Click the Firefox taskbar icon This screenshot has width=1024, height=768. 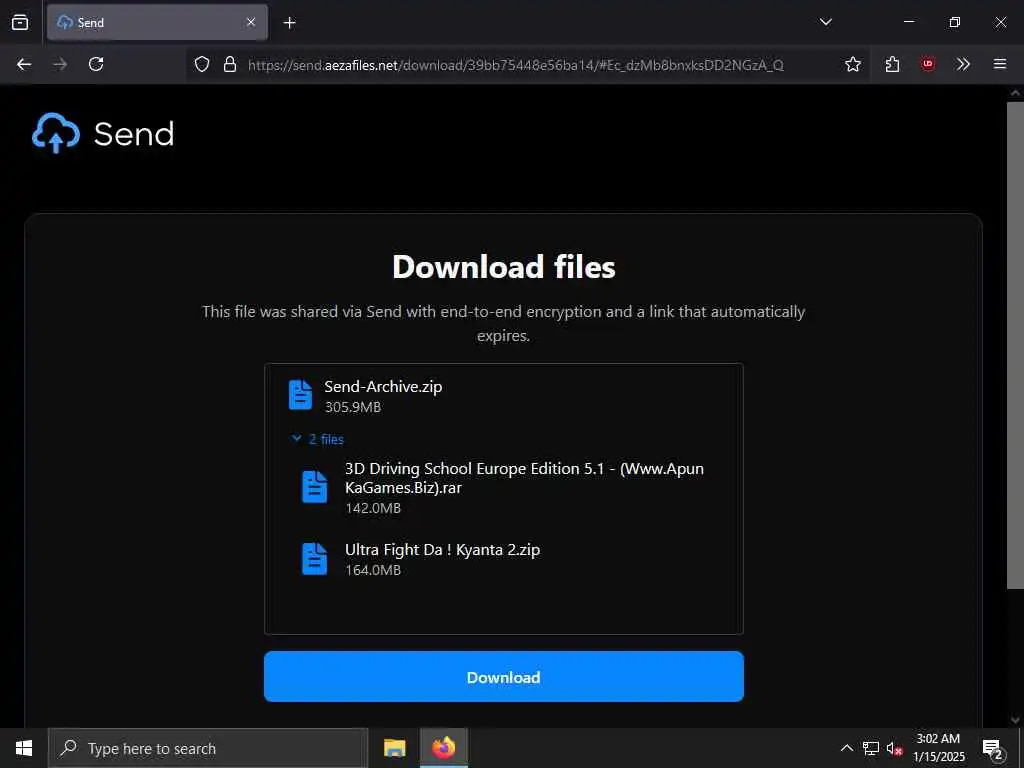443,748
